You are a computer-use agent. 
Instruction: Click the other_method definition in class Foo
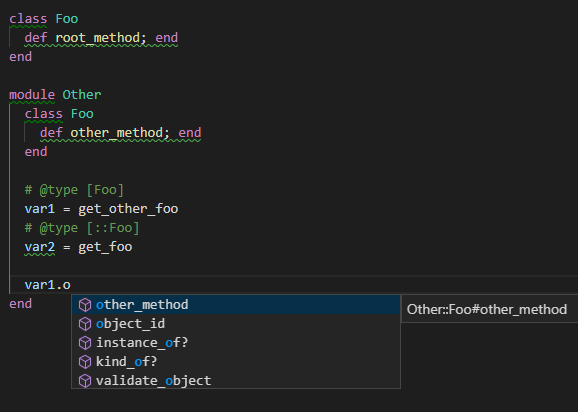pos(116,133)
